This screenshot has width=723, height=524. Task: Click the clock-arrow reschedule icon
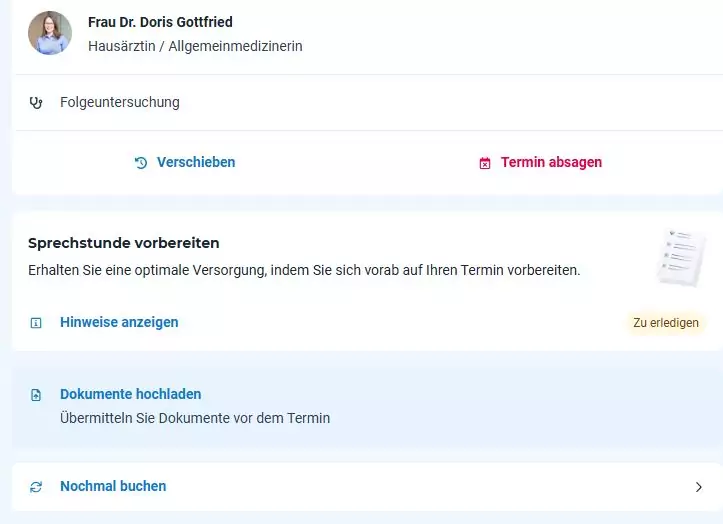(141, 163)
